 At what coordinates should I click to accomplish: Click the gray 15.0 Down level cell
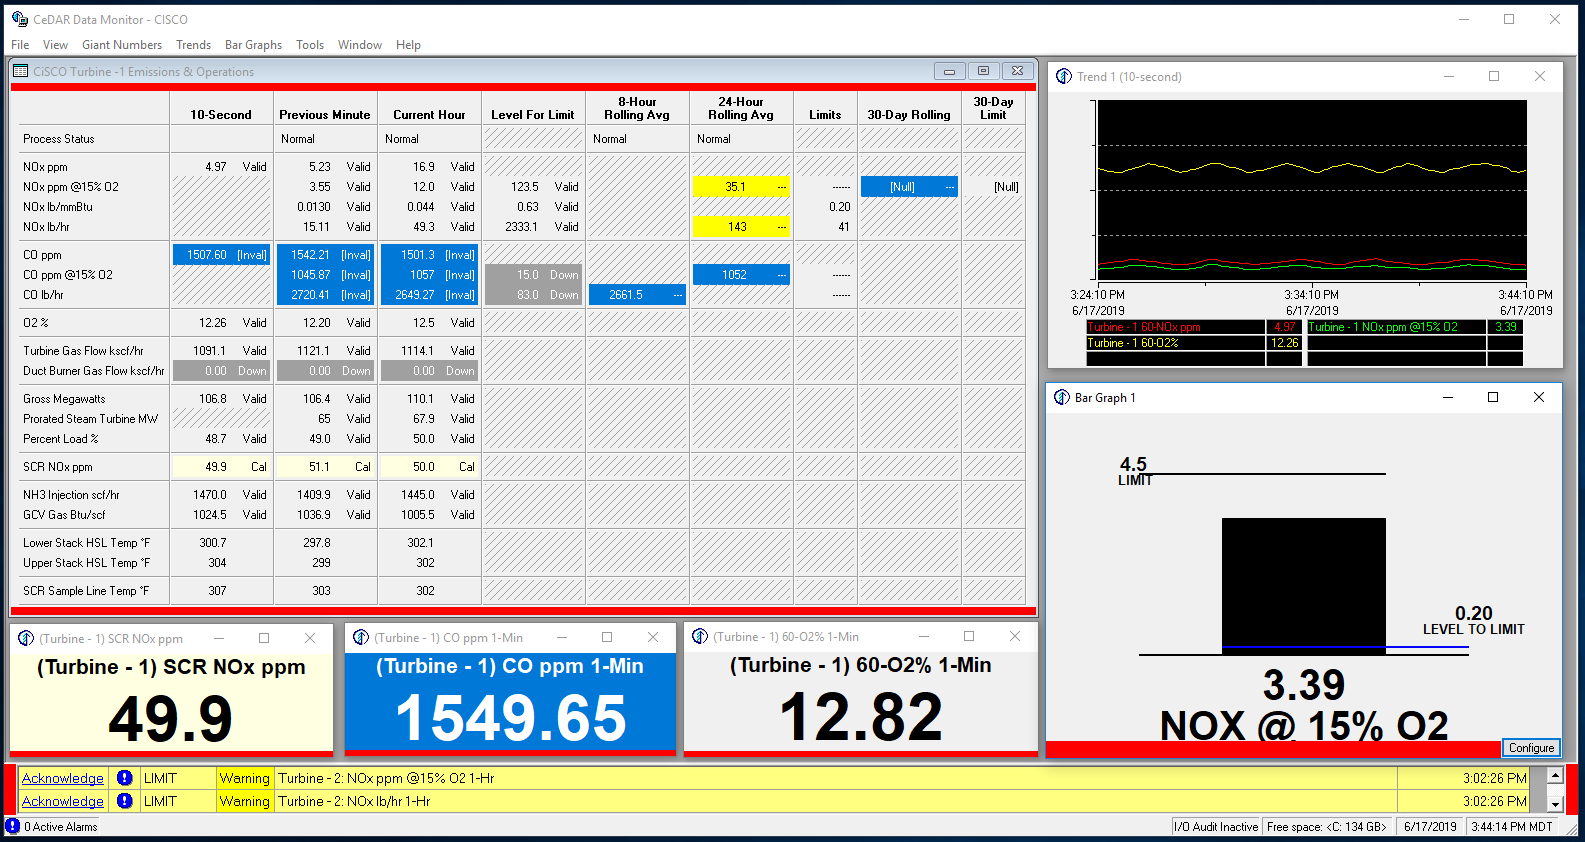pyautogui.click(x=533, y=275)
